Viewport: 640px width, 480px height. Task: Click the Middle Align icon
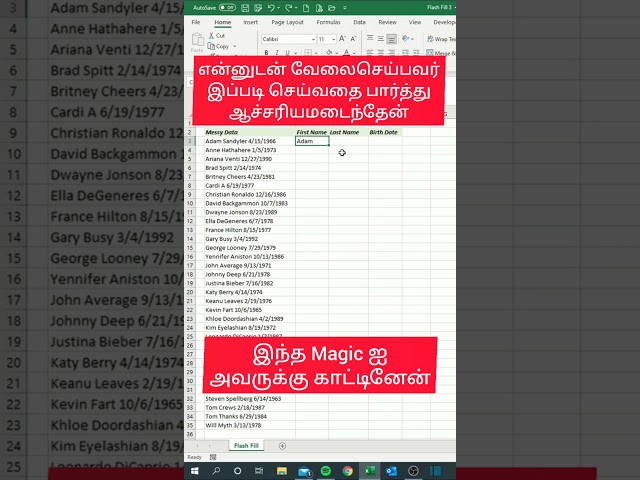pyautogui.click(x=380, y=38)
